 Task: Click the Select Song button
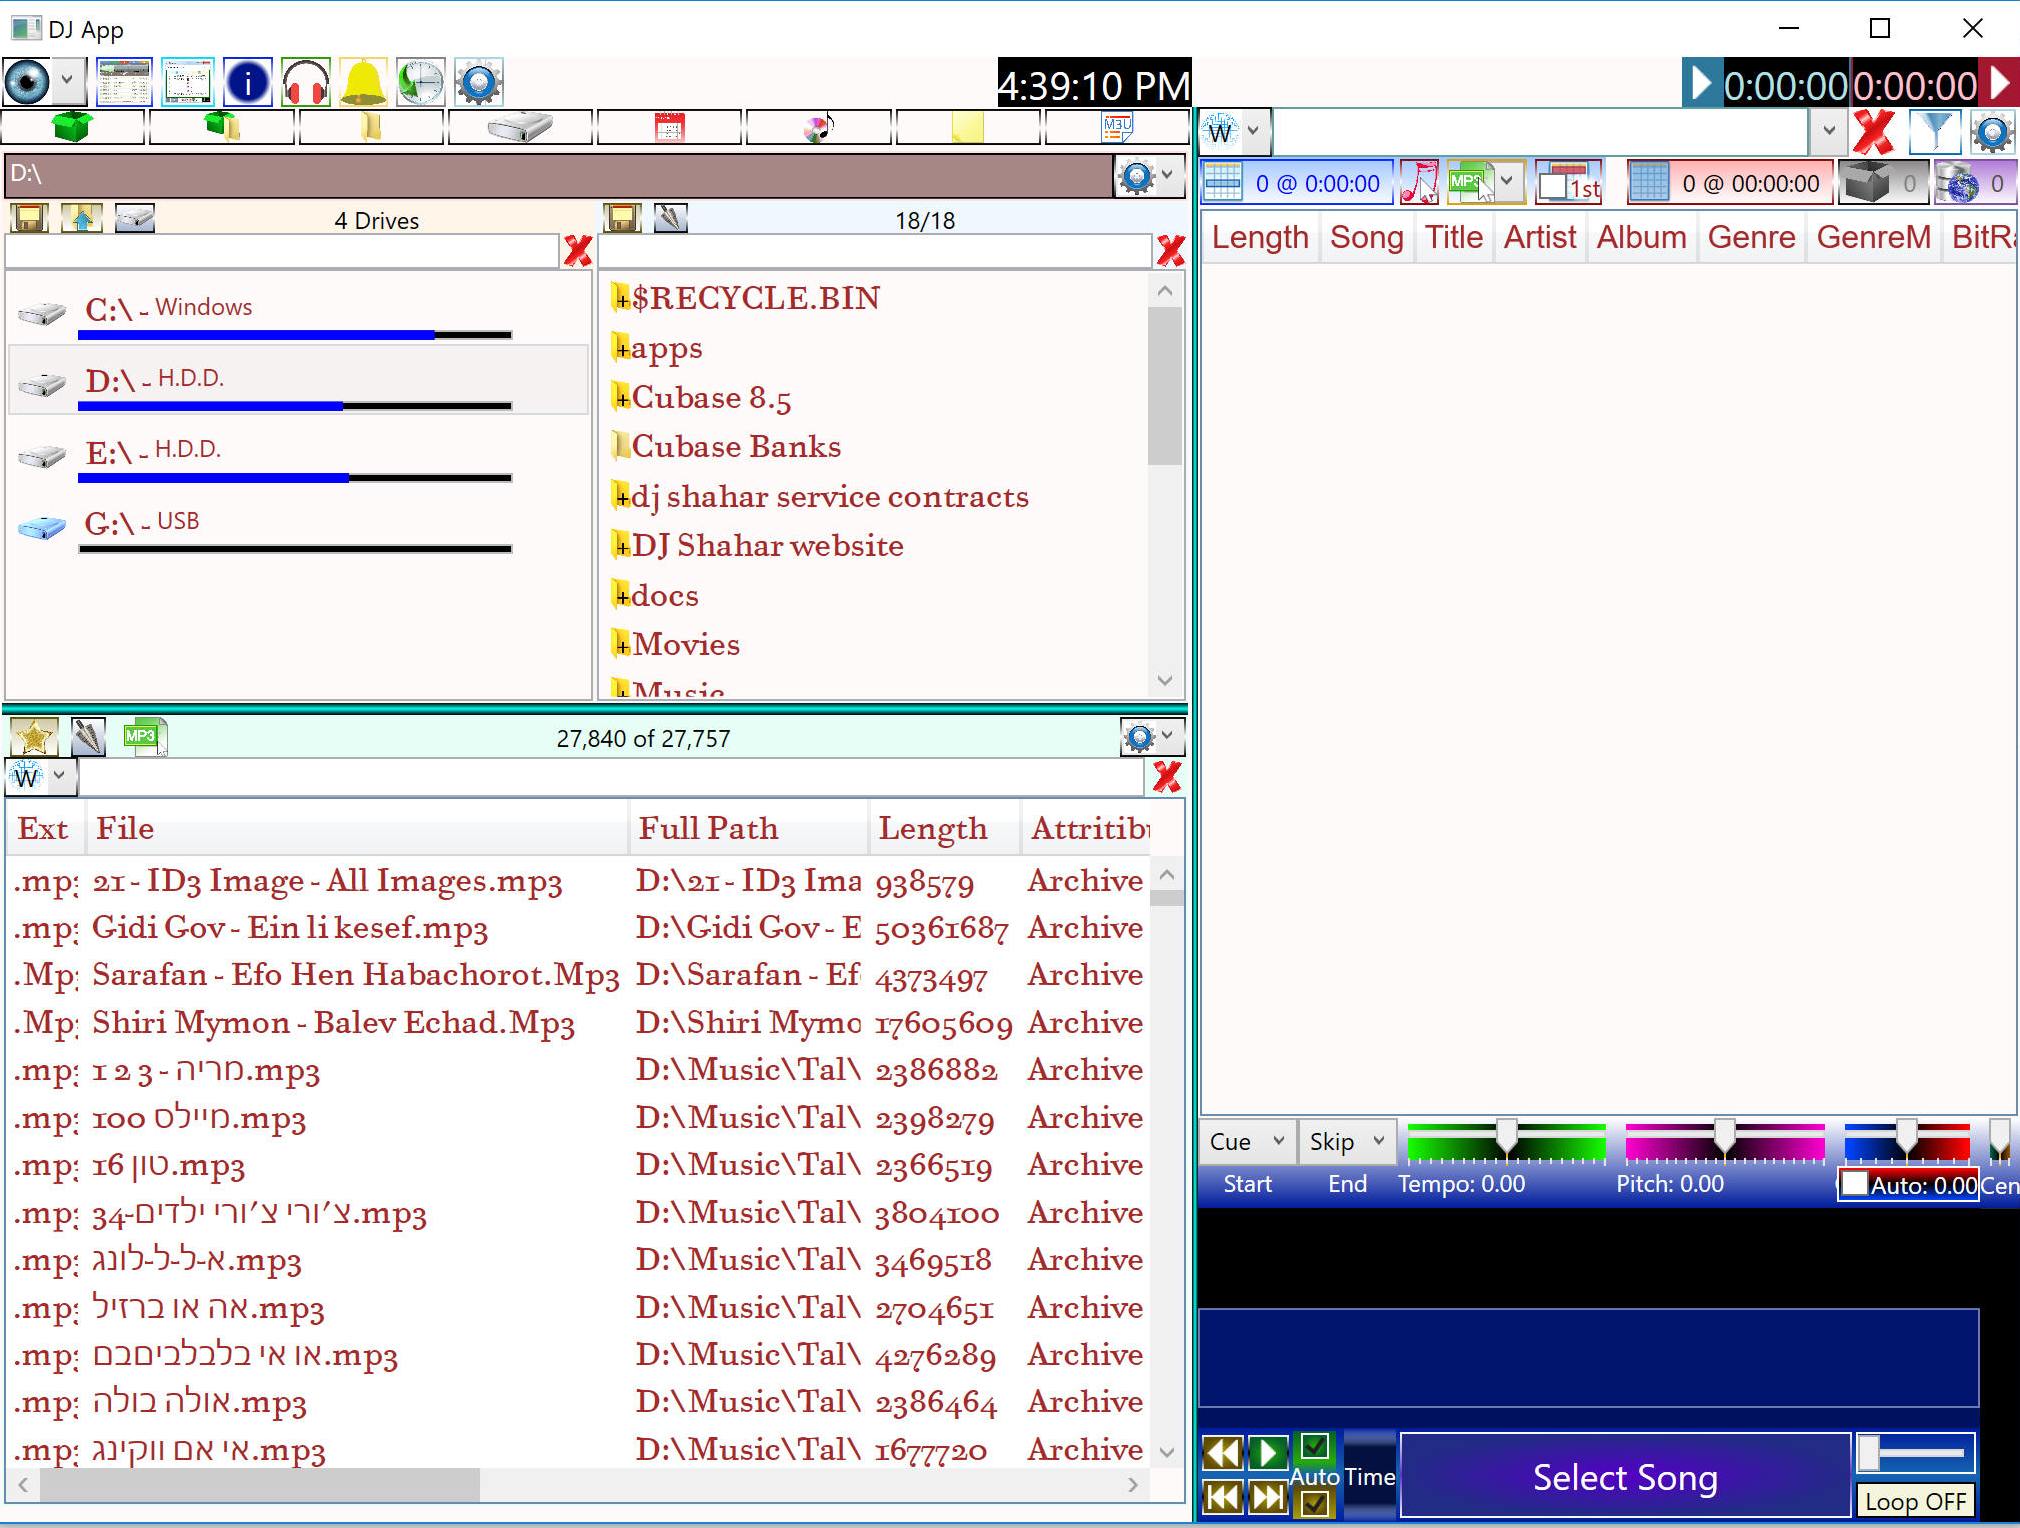point(1624,1477)
